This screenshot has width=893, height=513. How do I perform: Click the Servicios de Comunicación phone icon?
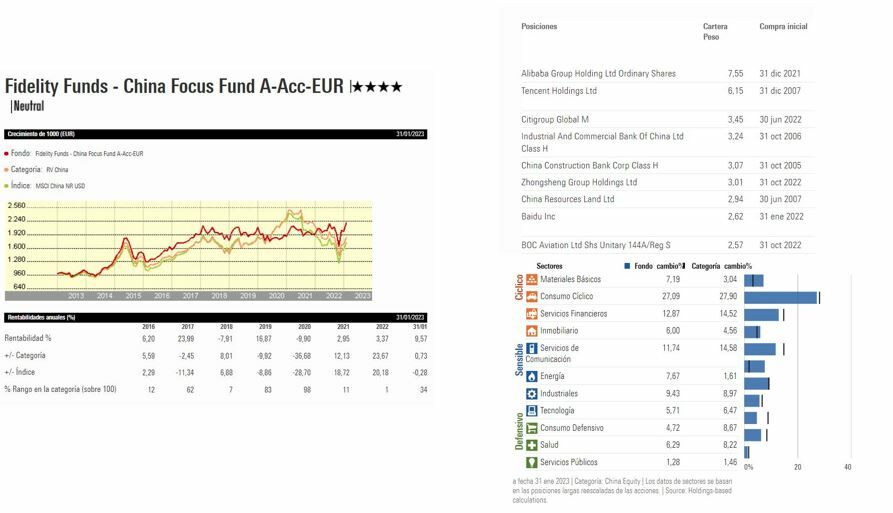(532, 348)
